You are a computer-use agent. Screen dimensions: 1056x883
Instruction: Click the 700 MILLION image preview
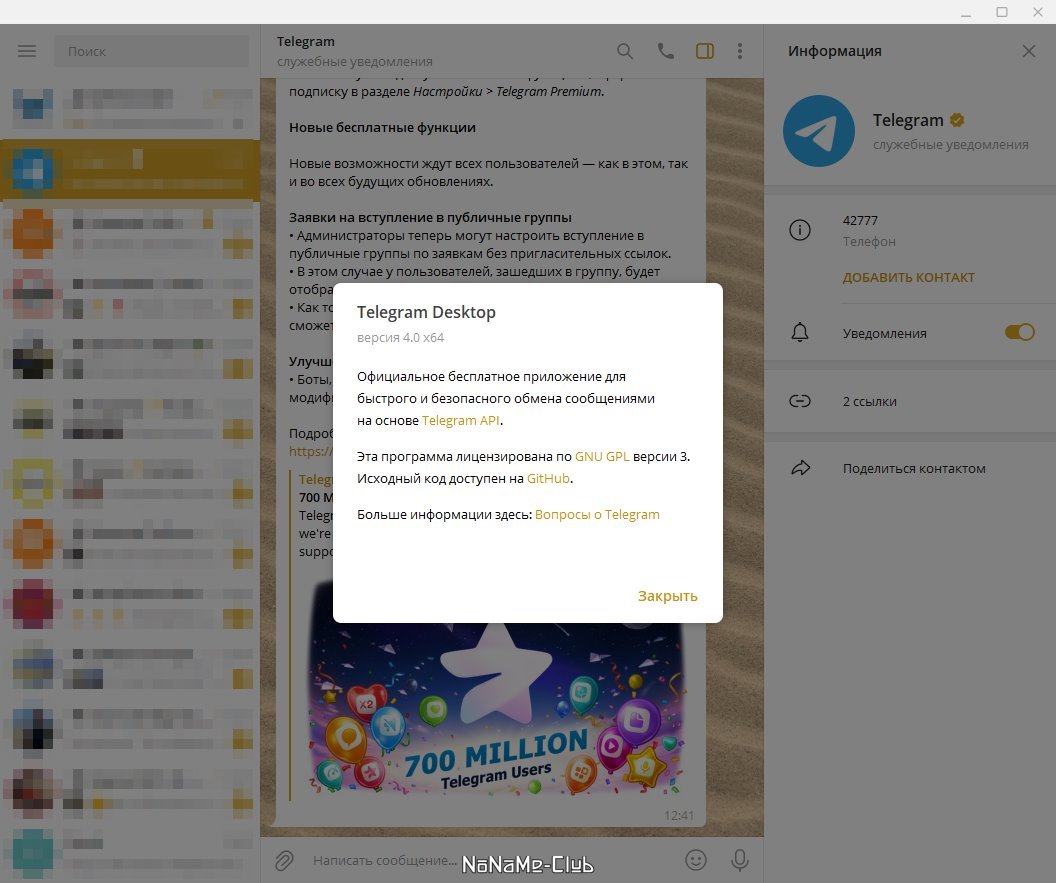point(497,707)
